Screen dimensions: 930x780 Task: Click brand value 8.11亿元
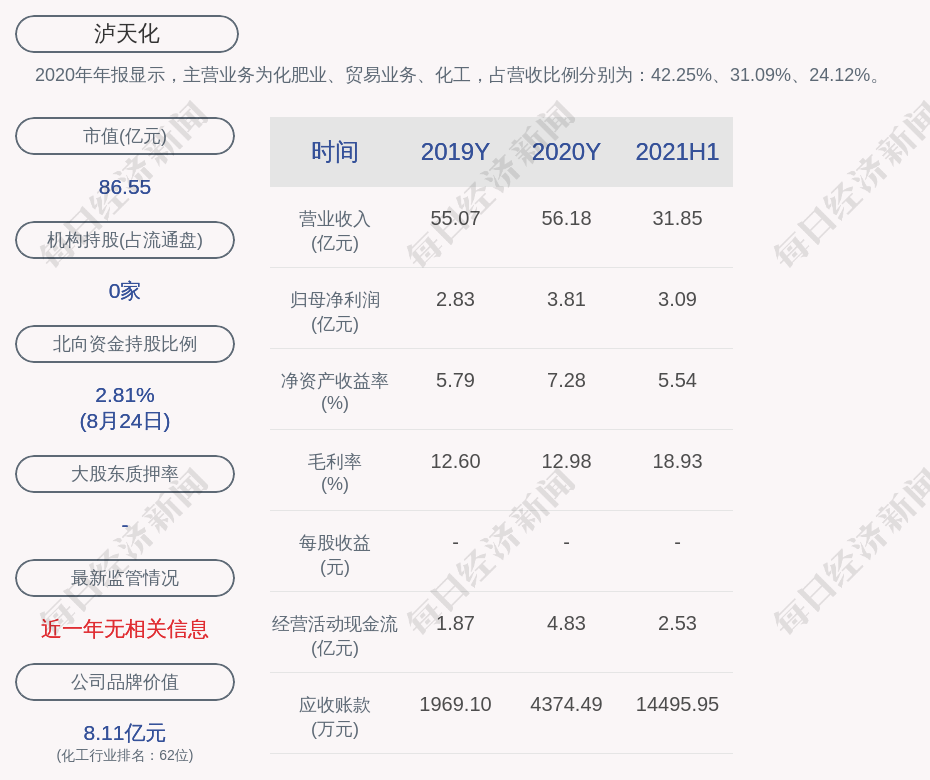(125, 733)
